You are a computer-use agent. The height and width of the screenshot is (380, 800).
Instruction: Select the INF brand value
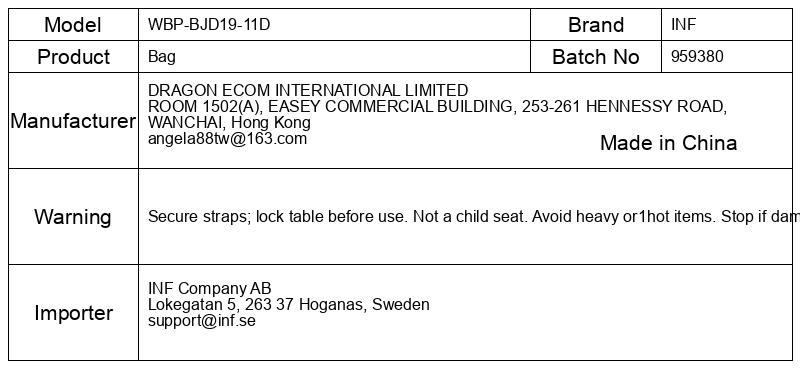[x=683, y=24]
